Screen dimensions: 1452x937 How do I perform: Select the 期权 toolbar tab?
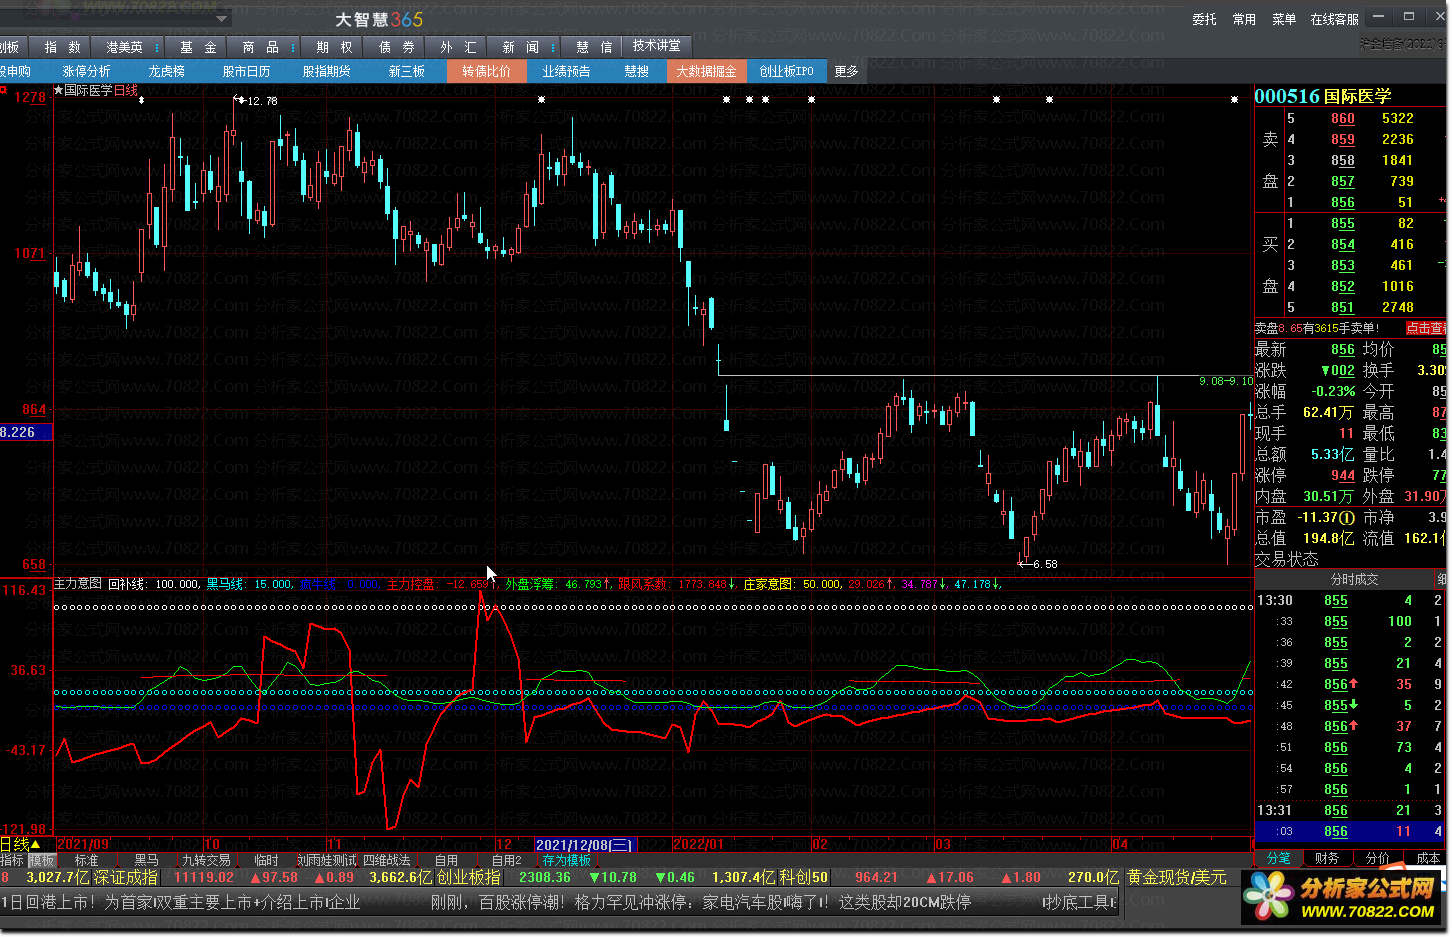tap(334, 47)
